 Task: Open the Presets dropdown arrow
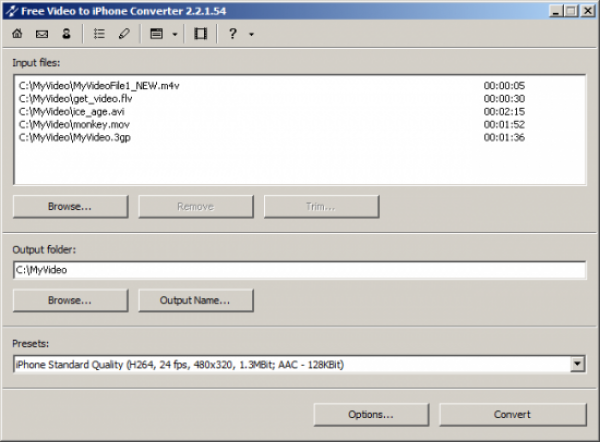[577, 364]
